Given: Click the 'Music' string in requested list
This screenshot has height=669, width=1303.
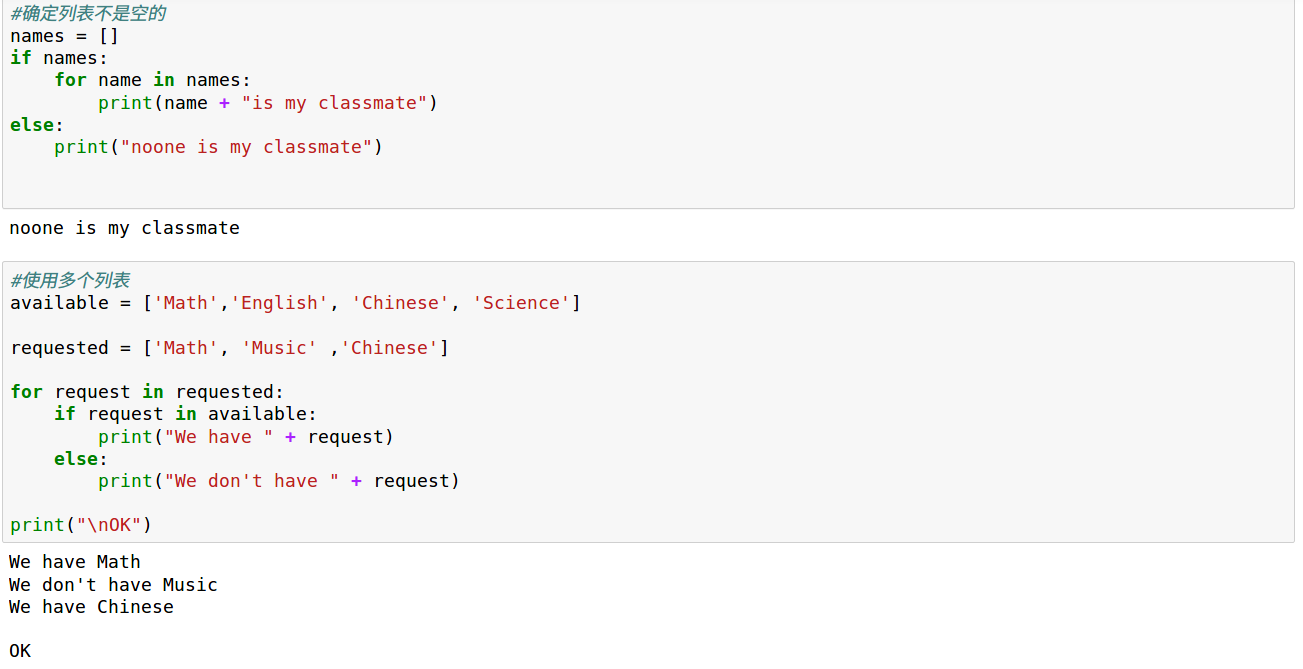Looking at the screenshot, I should [x=279, y=348].
